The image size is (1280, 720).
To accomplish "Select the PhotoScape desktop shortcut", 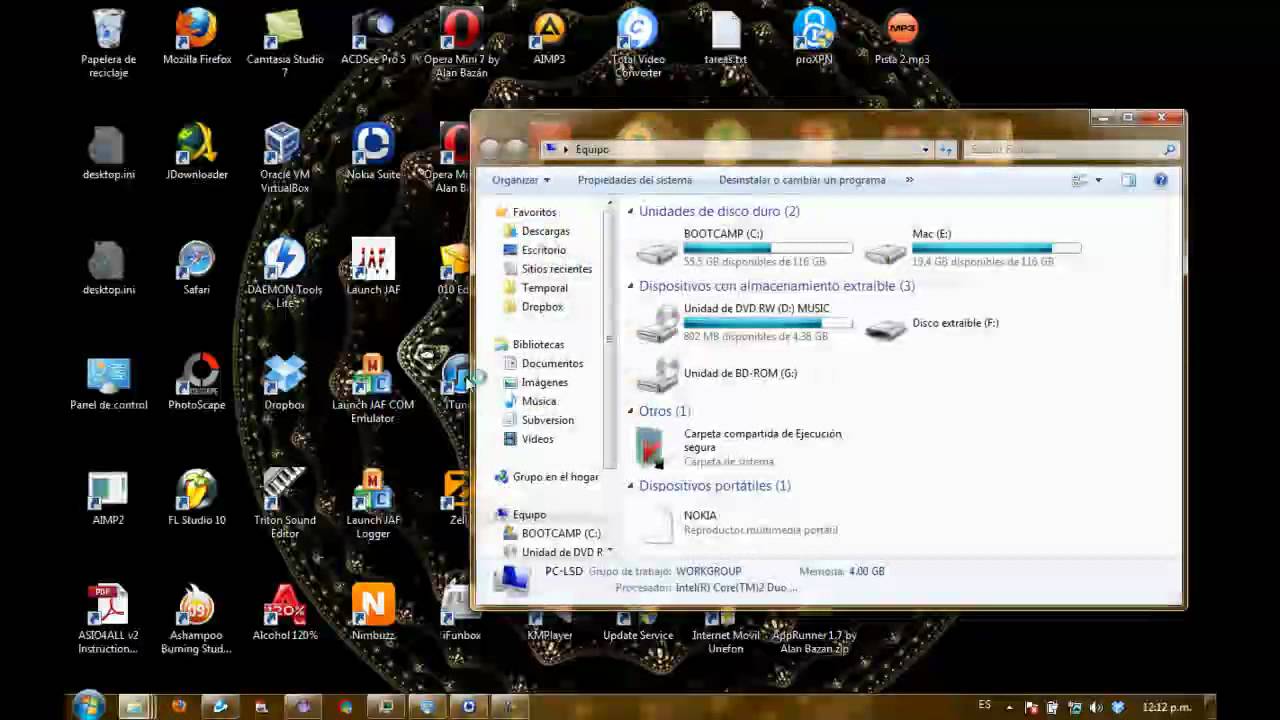I will 197,383.
